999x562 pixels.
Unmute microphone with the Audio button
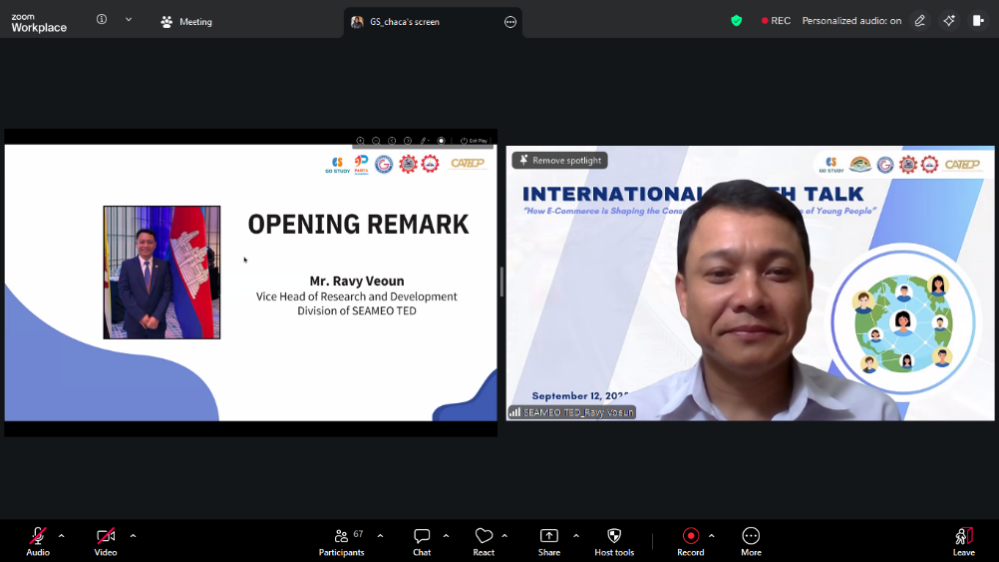38,542
